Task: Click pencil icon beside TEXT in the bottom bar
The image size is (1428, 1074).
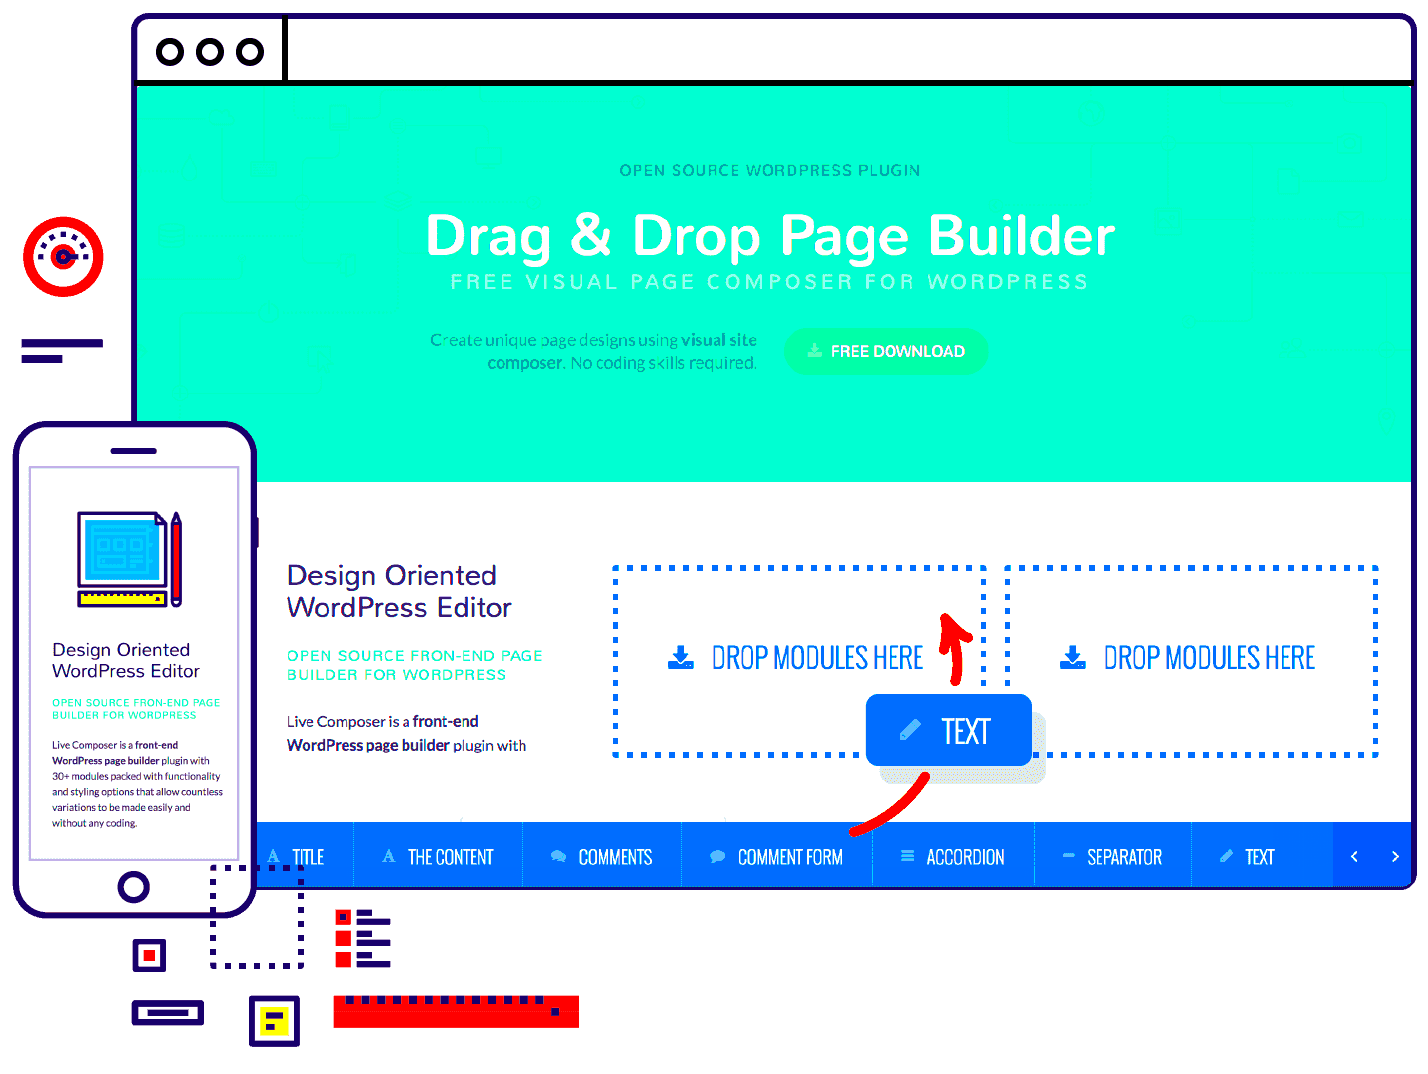Action: (1226, 856)
